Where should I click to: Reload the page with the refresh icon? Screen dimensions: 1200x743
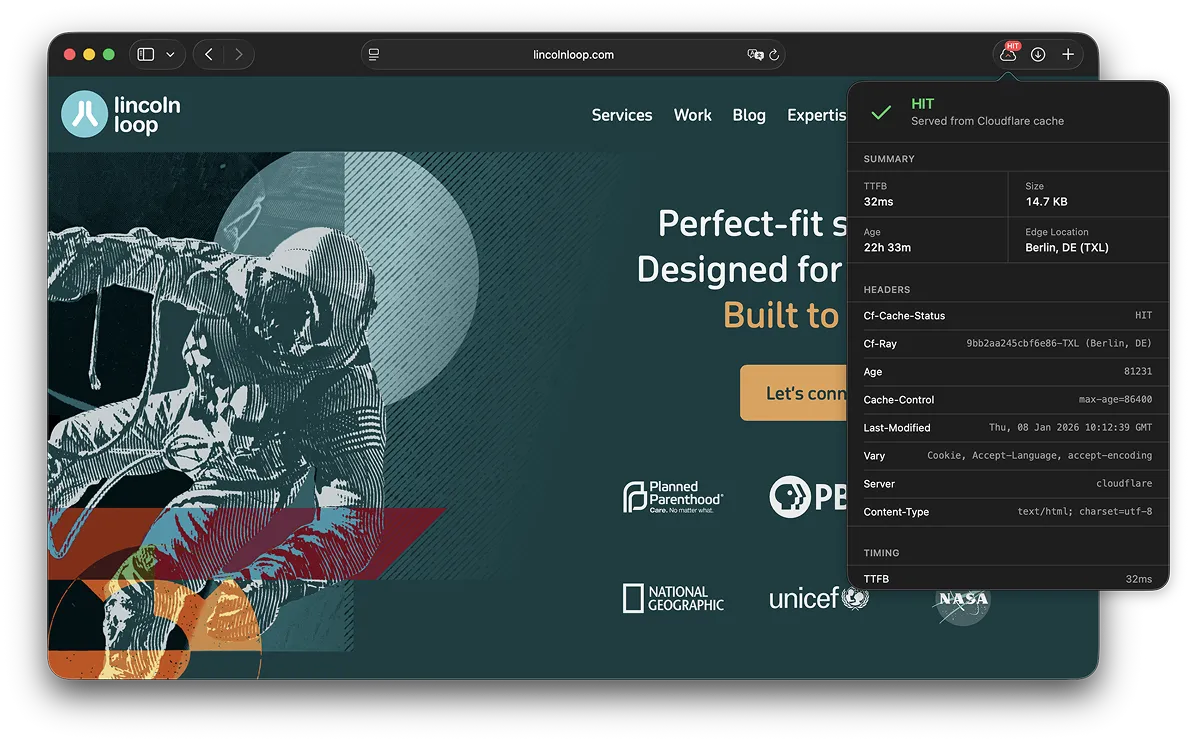click(774, 55)
